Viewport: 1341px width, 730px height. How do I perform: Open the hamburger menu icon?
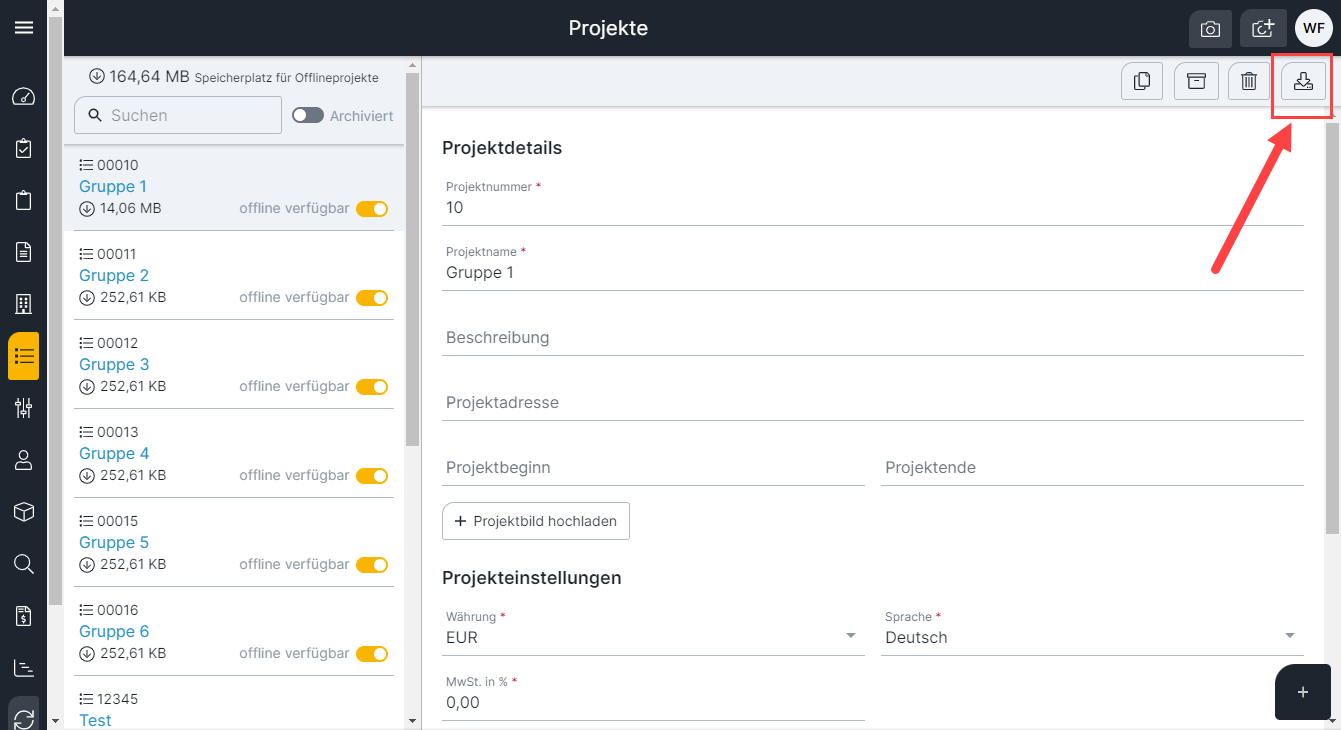tap(23, 27)
